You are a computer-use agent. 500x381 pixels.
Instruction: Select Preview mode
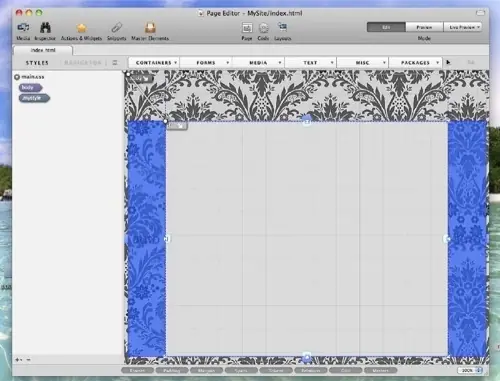[x=424, y=27]
